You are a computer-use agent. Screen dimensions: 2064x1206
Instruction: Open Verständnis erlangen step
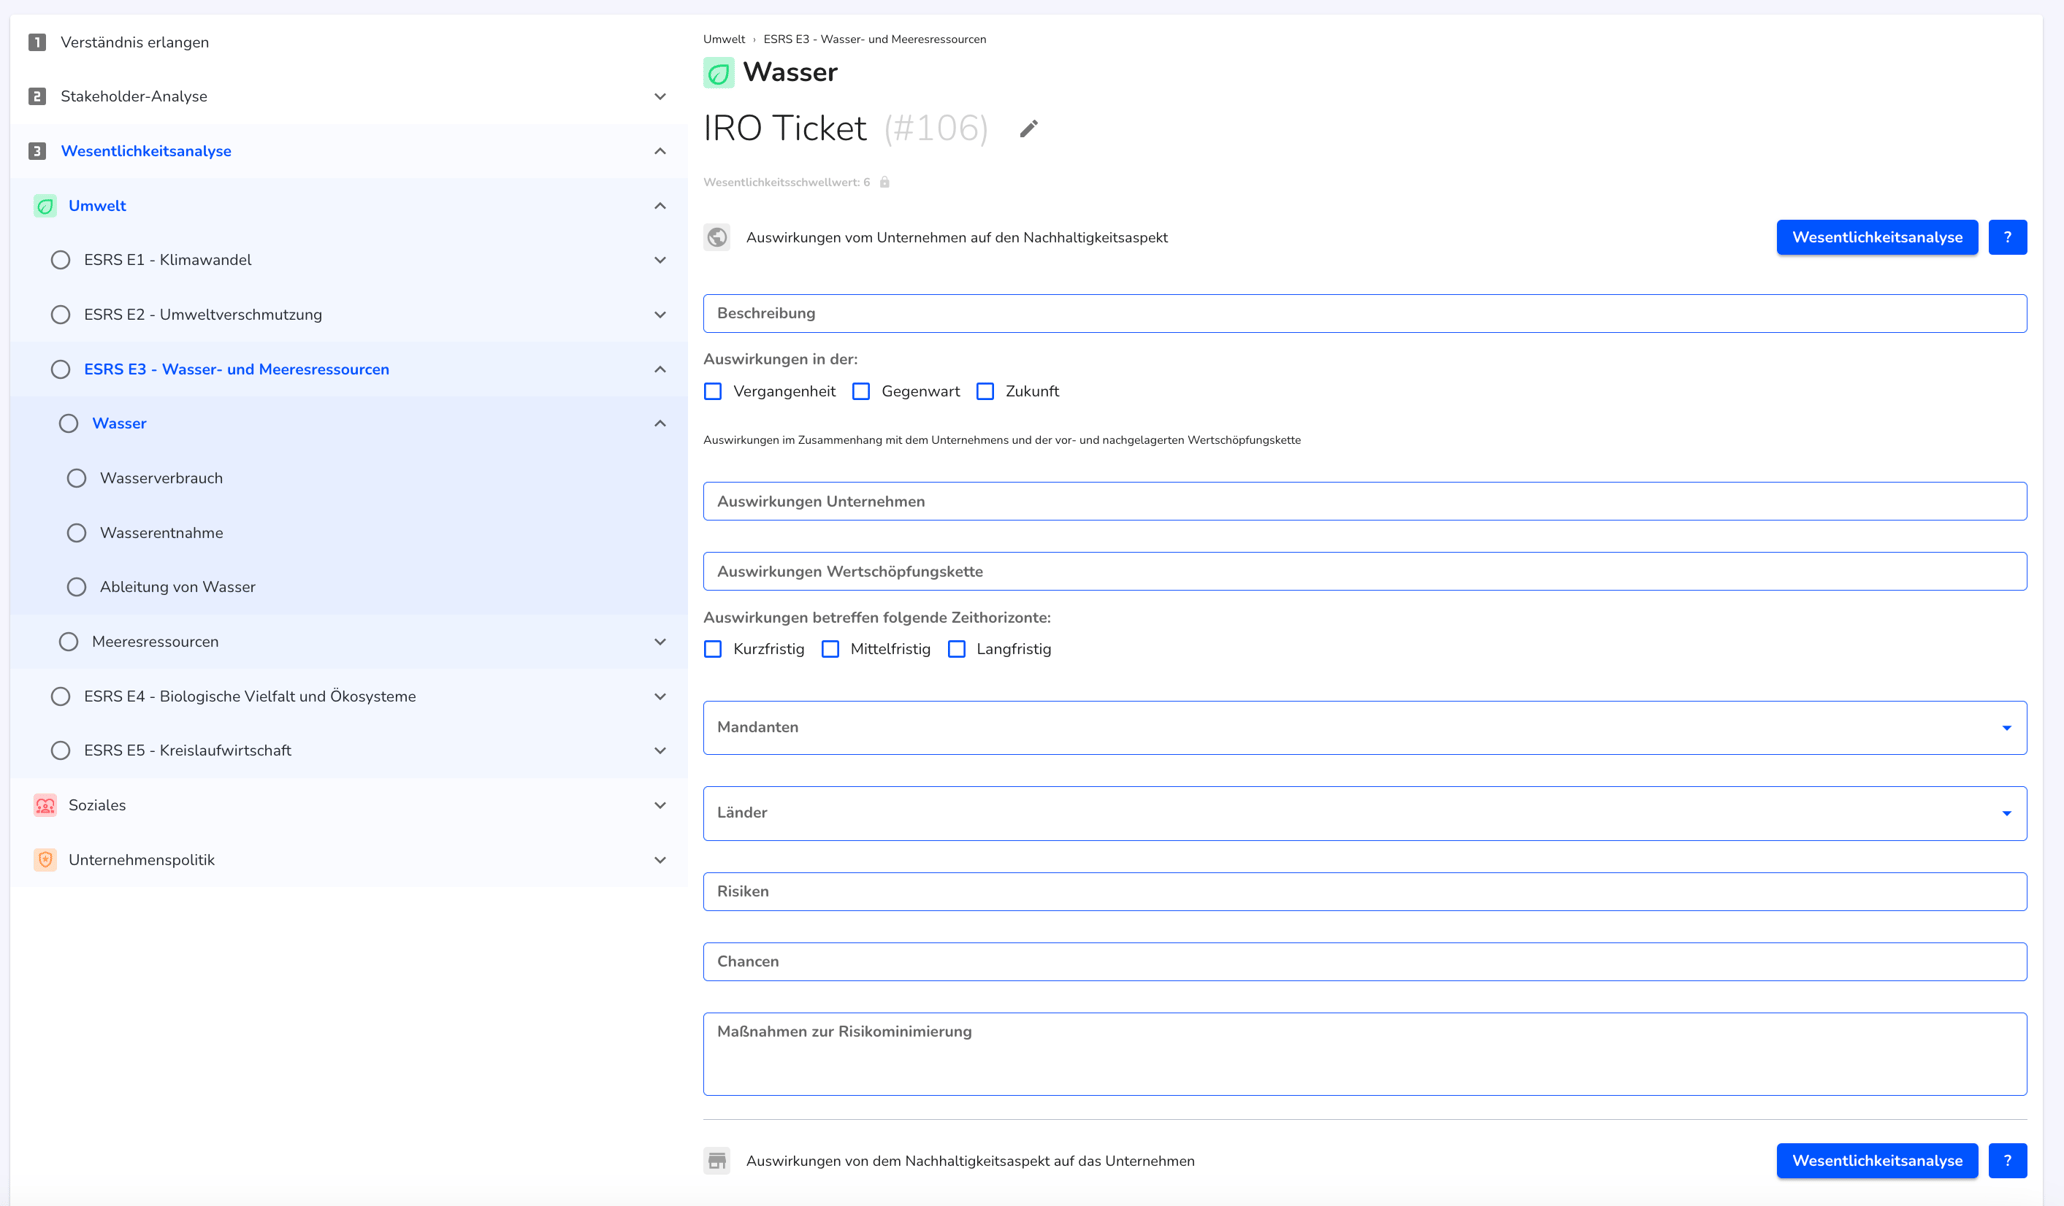(135, 42)
